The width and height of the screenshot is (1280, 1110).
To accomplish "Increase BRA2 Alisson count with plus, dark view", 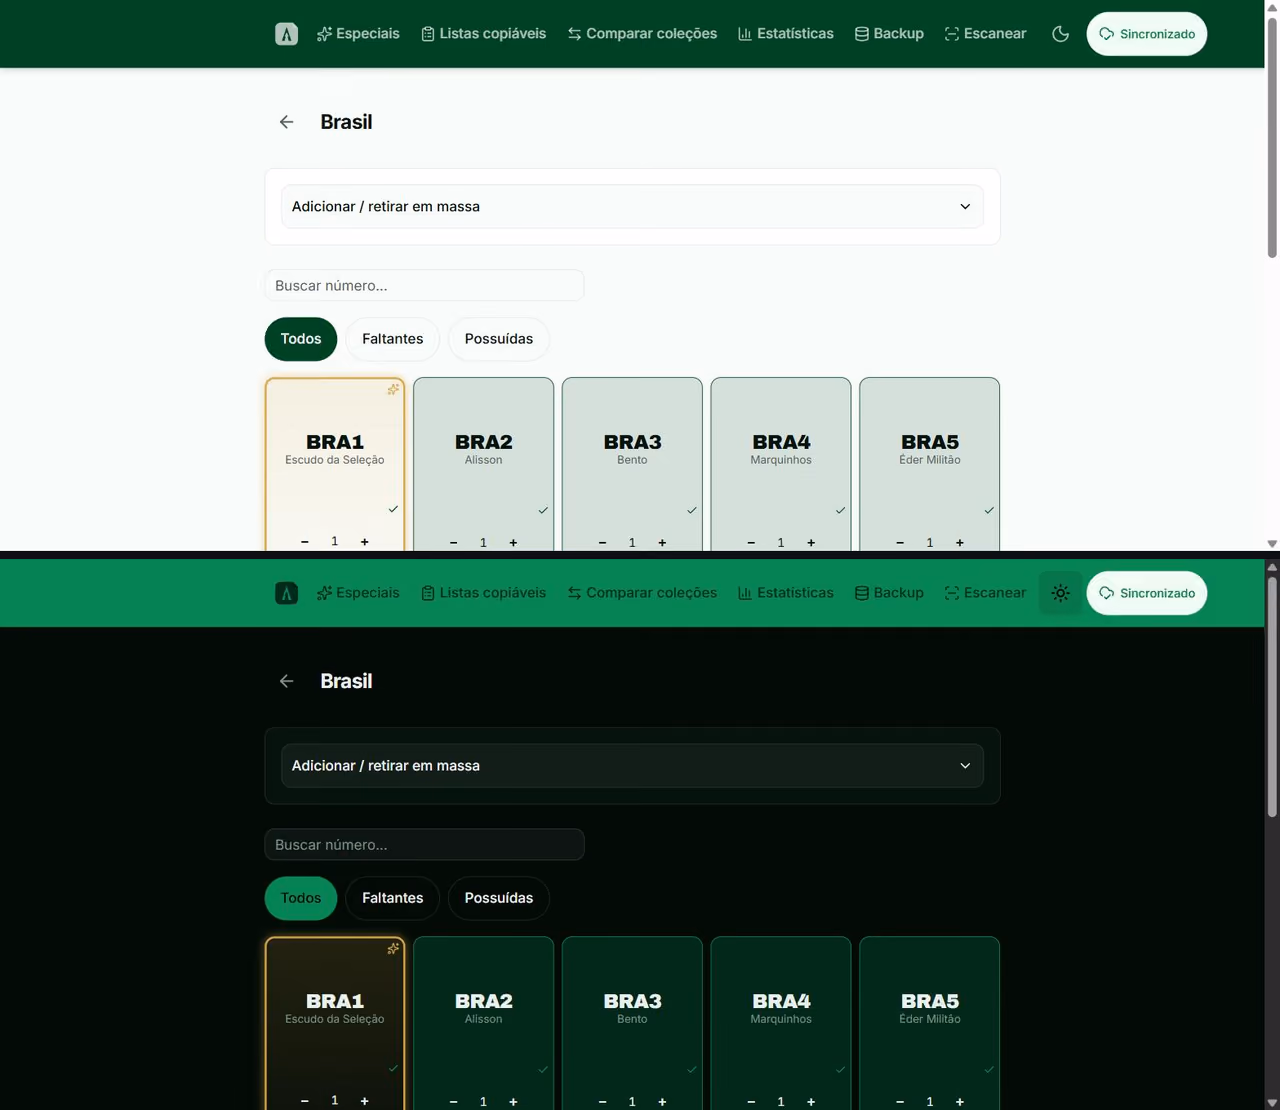I will point(513,1102).
